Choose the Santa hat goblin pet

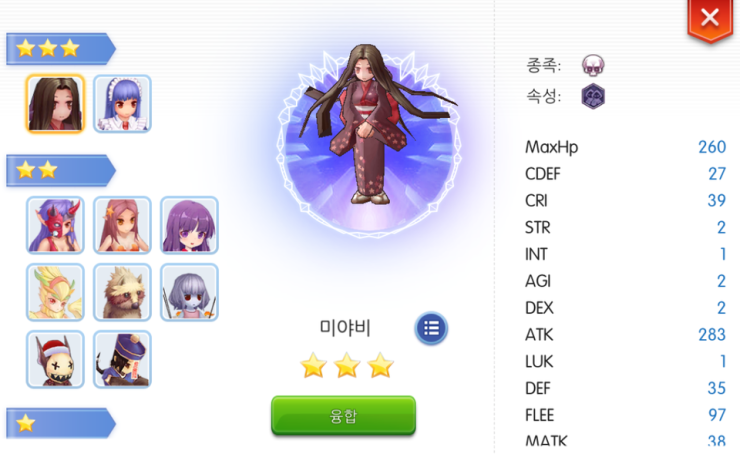tap(55, 360)
